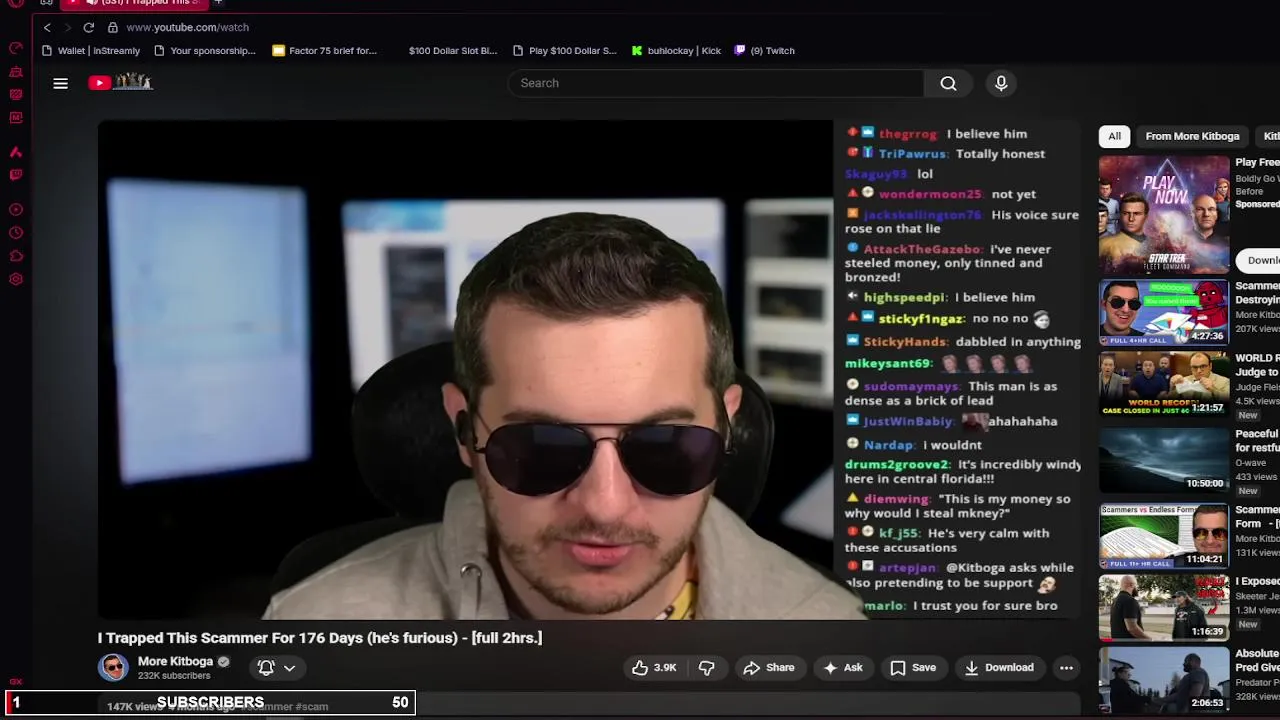
Task: Open the Twitch bookmark
Action: tap(764, 50)
